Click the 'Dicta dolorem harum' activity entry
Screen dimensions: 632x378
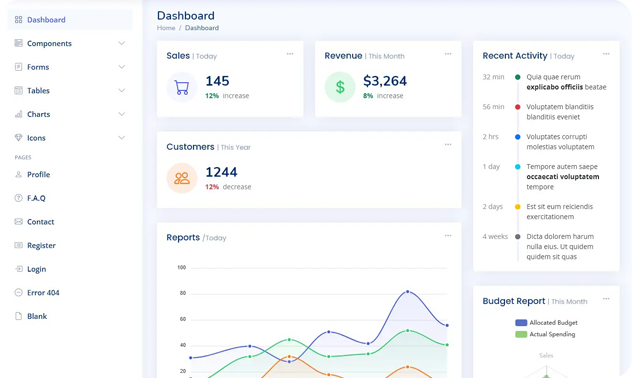(x=560, y=247)
